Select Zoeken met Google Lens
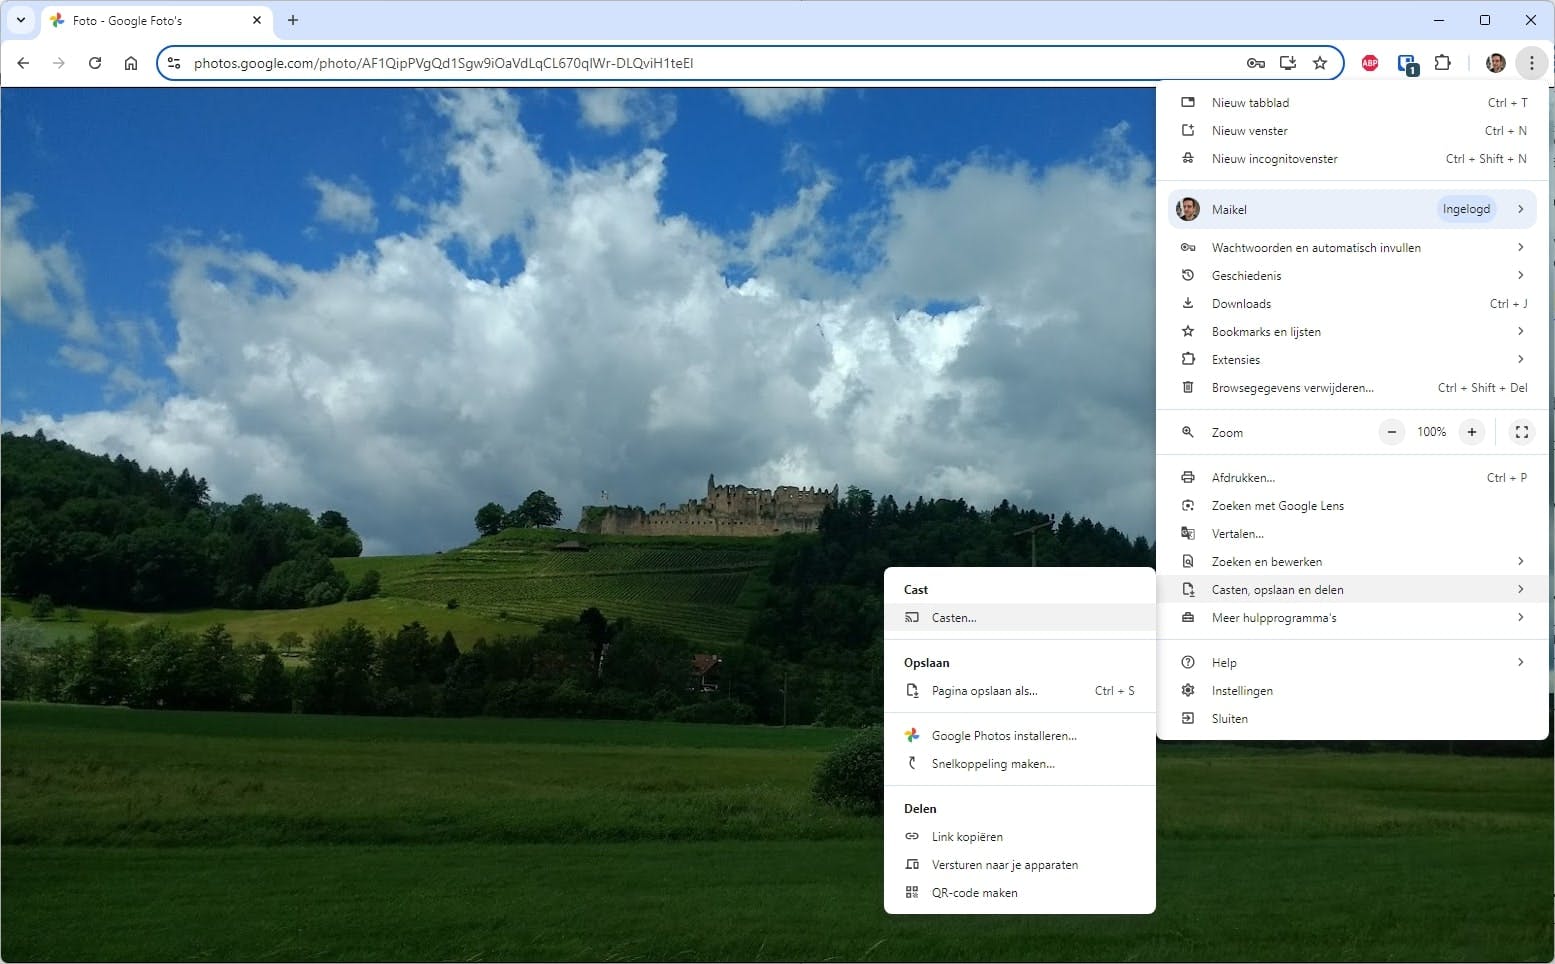This screenshot has width=1555, height=964. click(1352, 505)
